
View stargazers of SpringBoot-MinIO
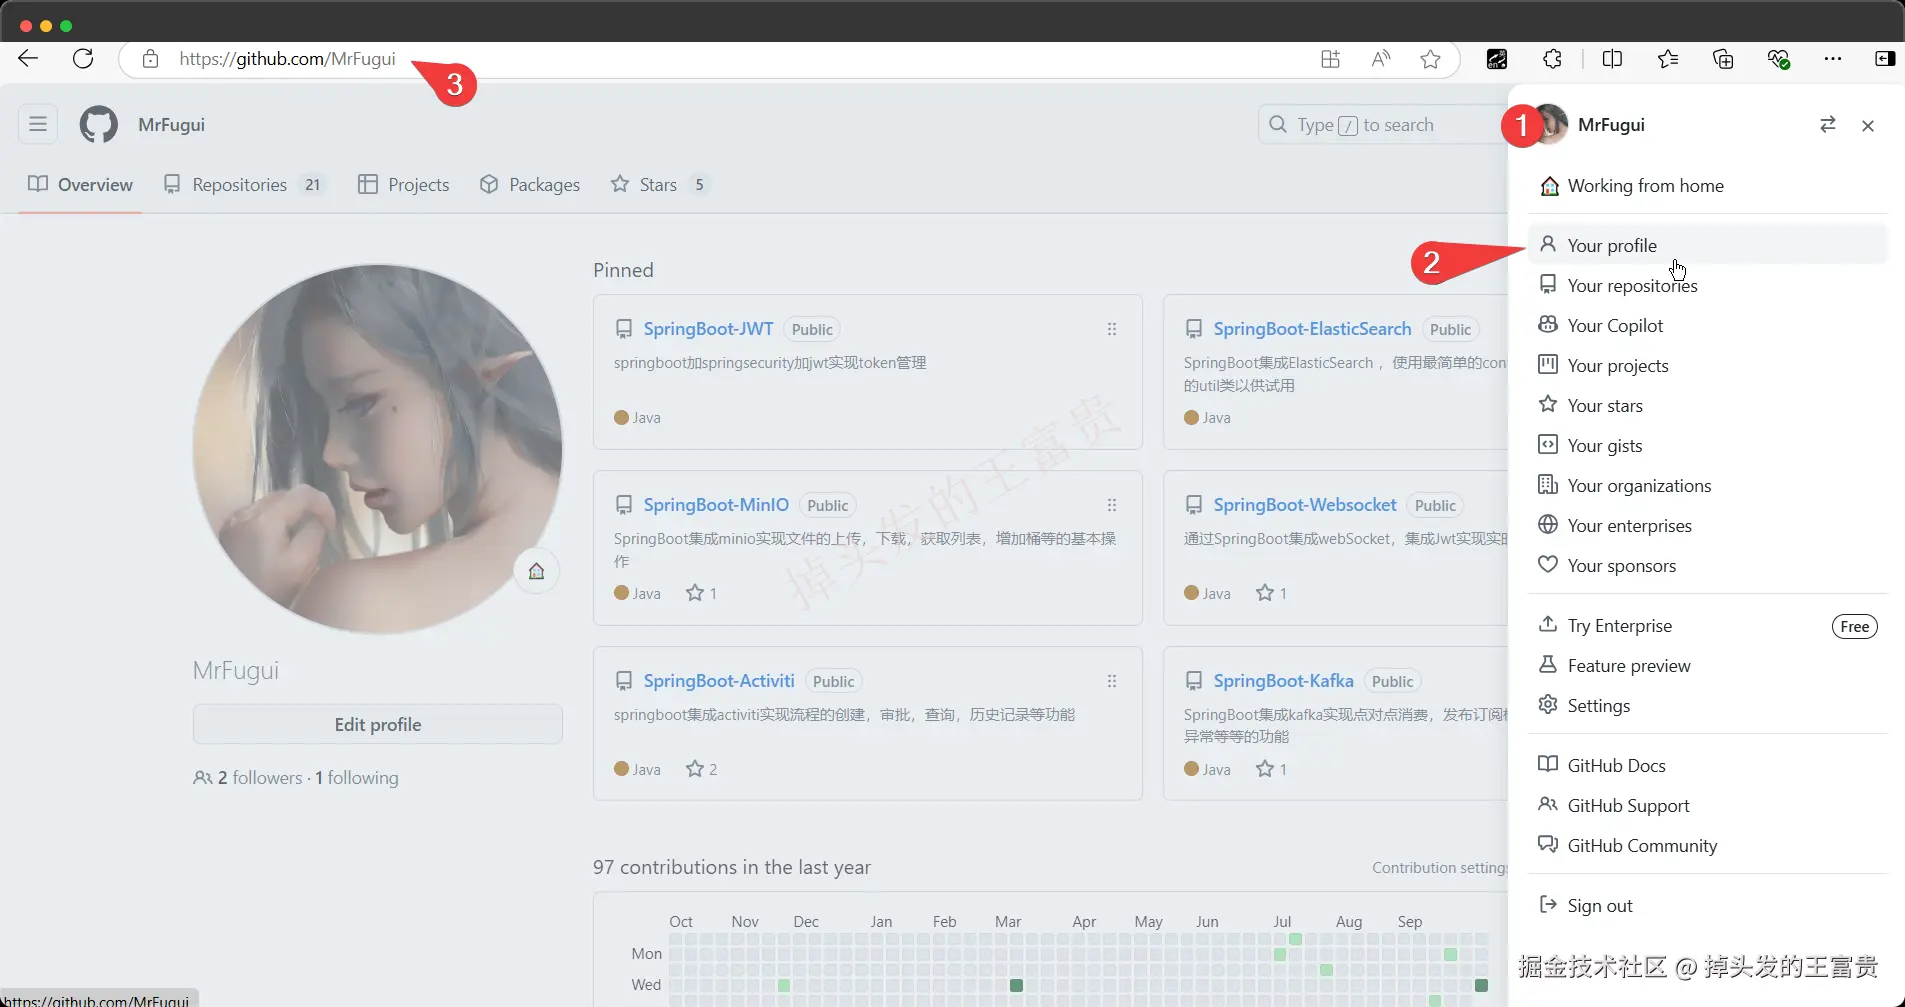(701, 593)
